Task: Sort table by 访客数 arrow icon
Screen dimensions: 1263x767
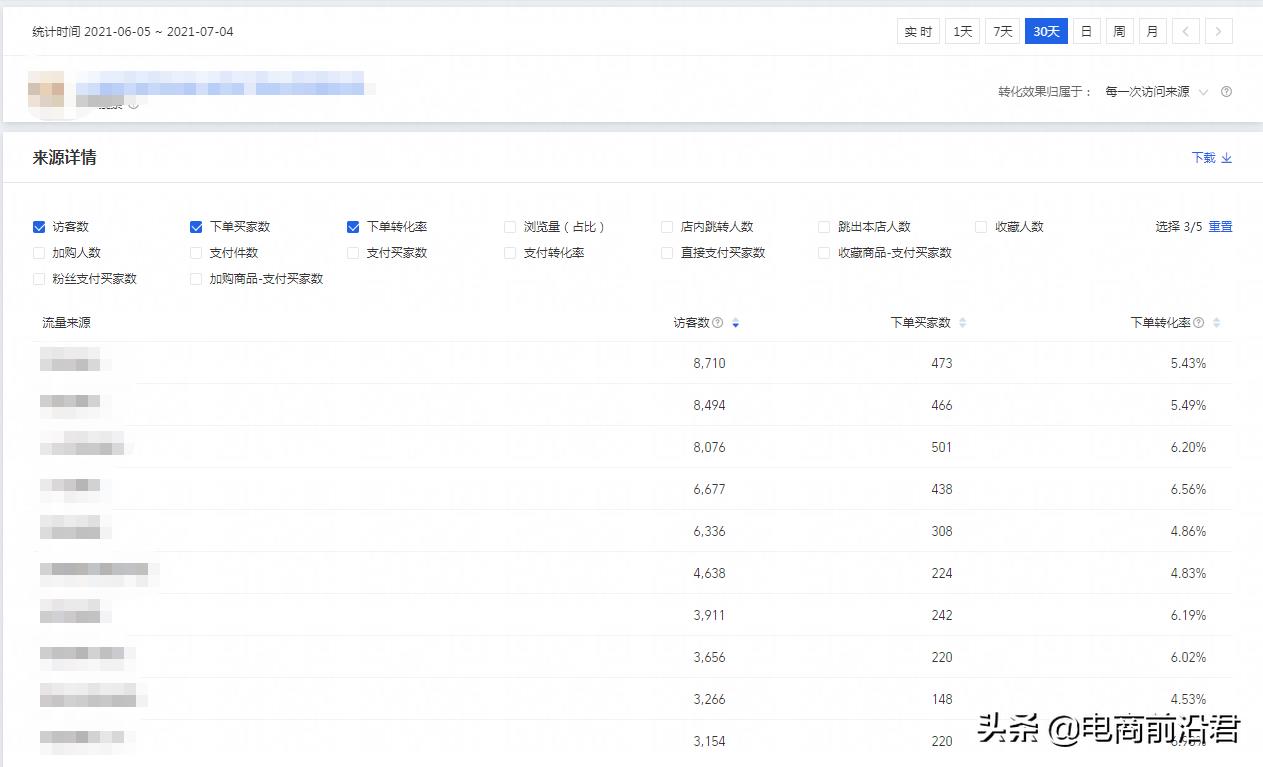Action: pyautogui.click(x=736, y=323)
